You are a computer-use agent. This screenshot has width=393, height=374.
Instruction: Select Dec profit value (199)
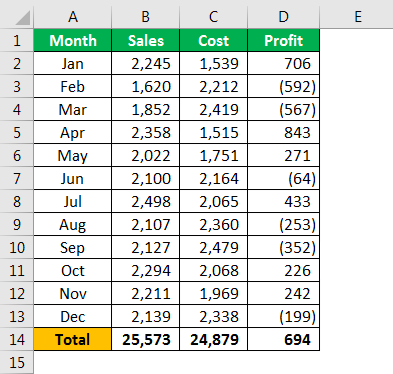coord(284,316)
